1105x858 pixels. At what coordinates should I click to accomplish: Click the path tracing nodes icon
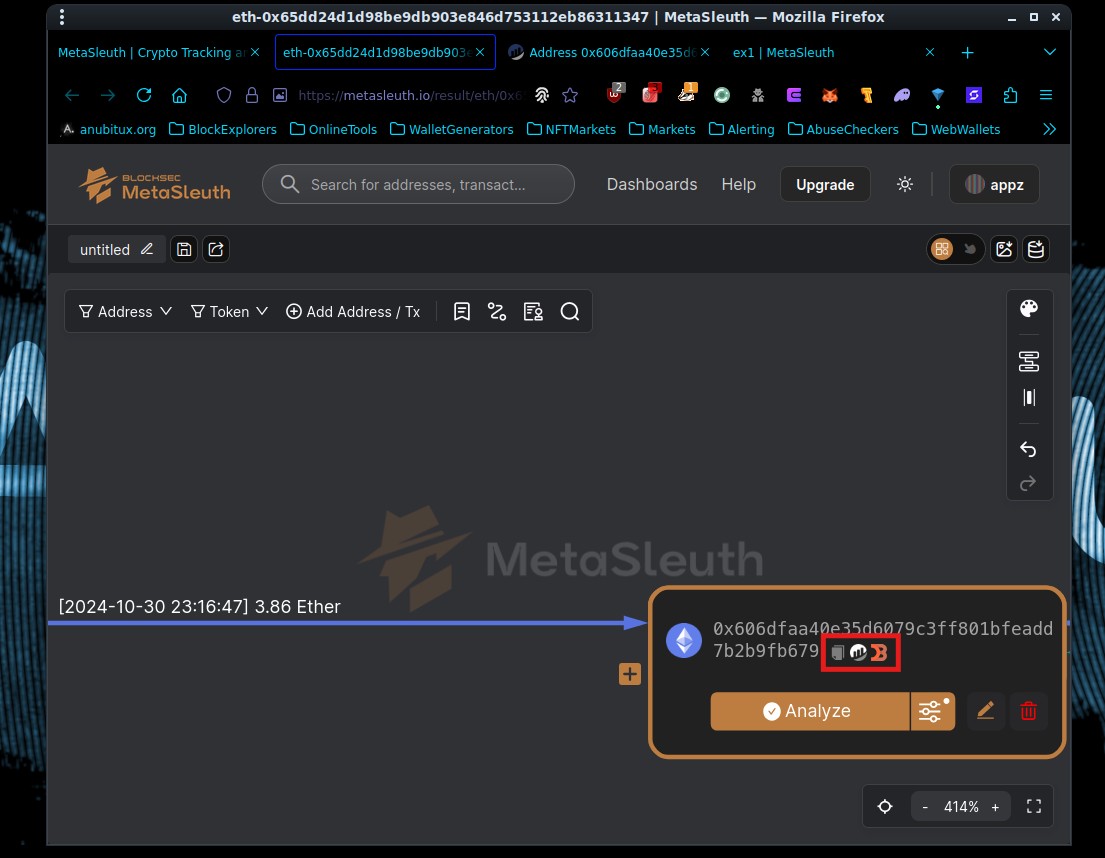pyautogui.click(x=497, y=311)
